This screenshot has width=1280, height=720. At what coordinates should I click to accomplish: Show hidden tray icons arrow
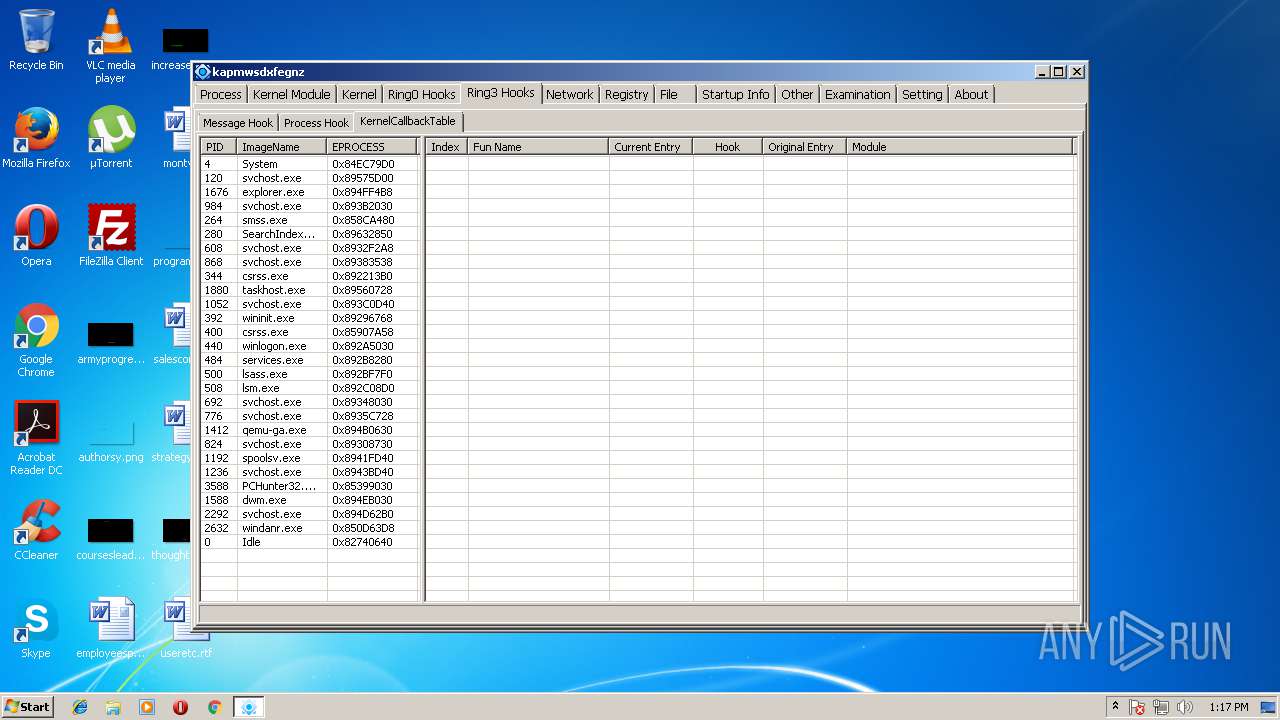click(x=1115, y=707)
